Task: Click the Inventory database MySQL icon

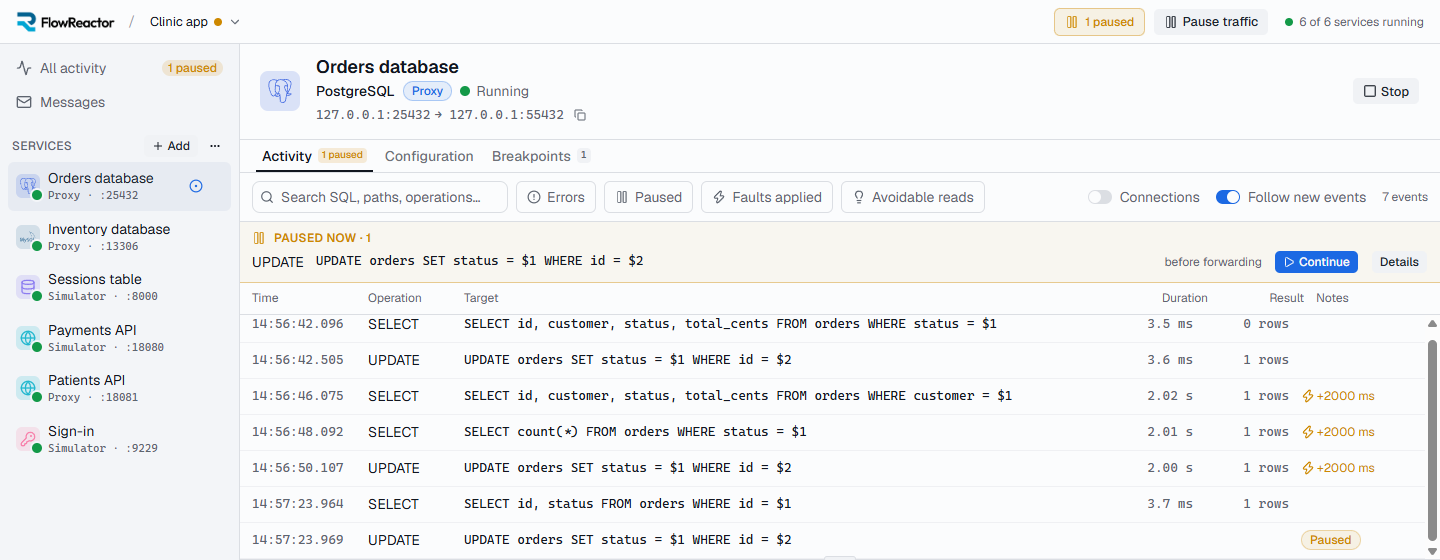Action: [27, 236]
